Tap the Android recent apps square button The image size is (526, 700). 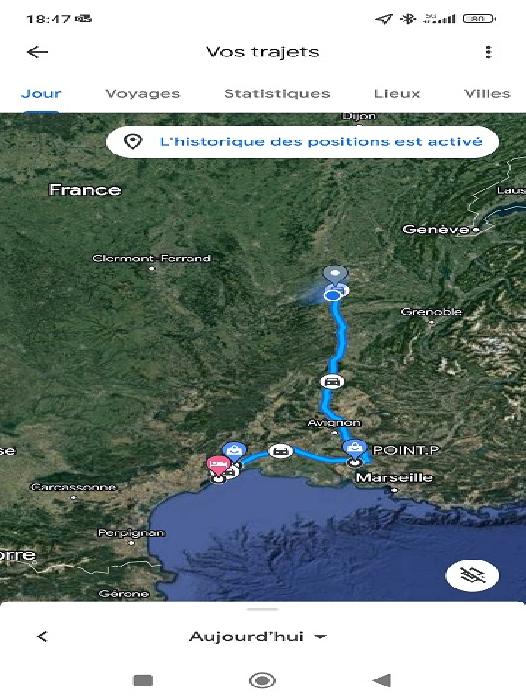pyautogui.click(x=143, y=680)
